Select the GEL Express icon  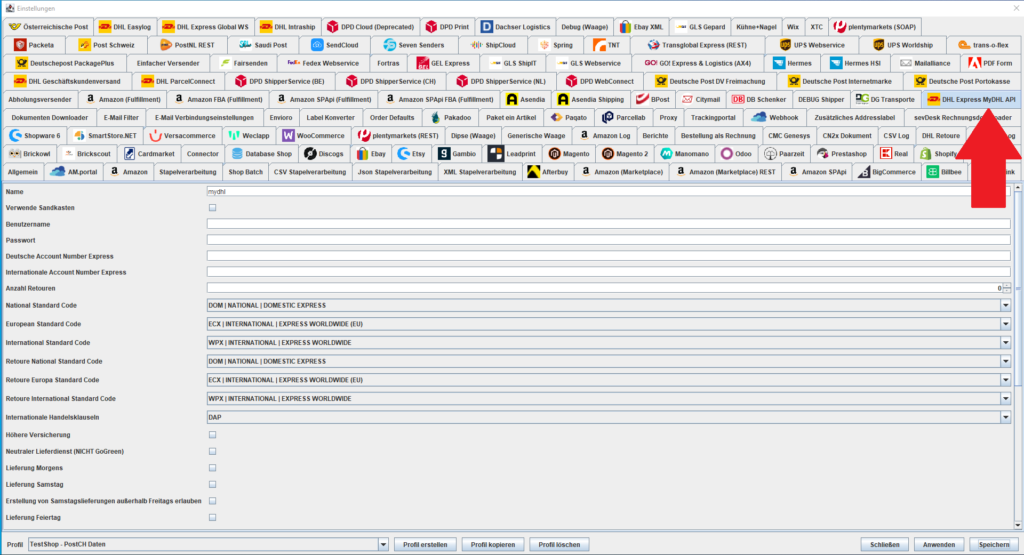point(423,63)
